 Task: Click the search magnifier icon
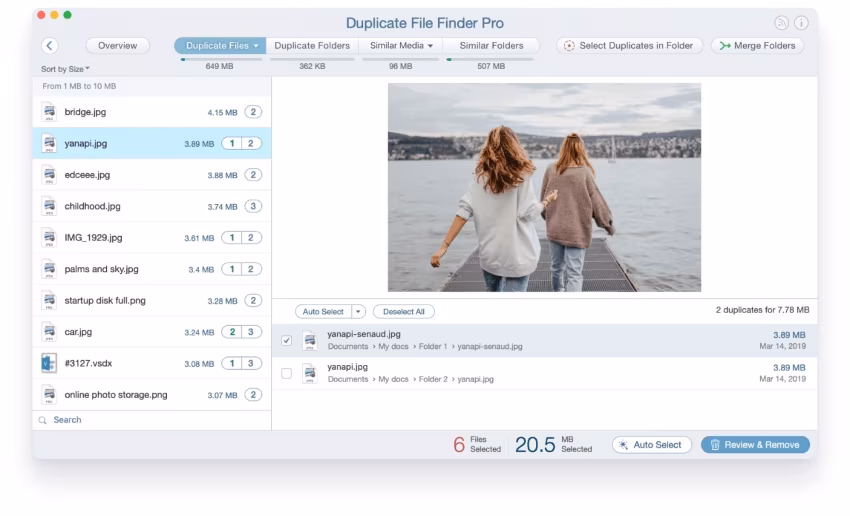pos(43,420)
